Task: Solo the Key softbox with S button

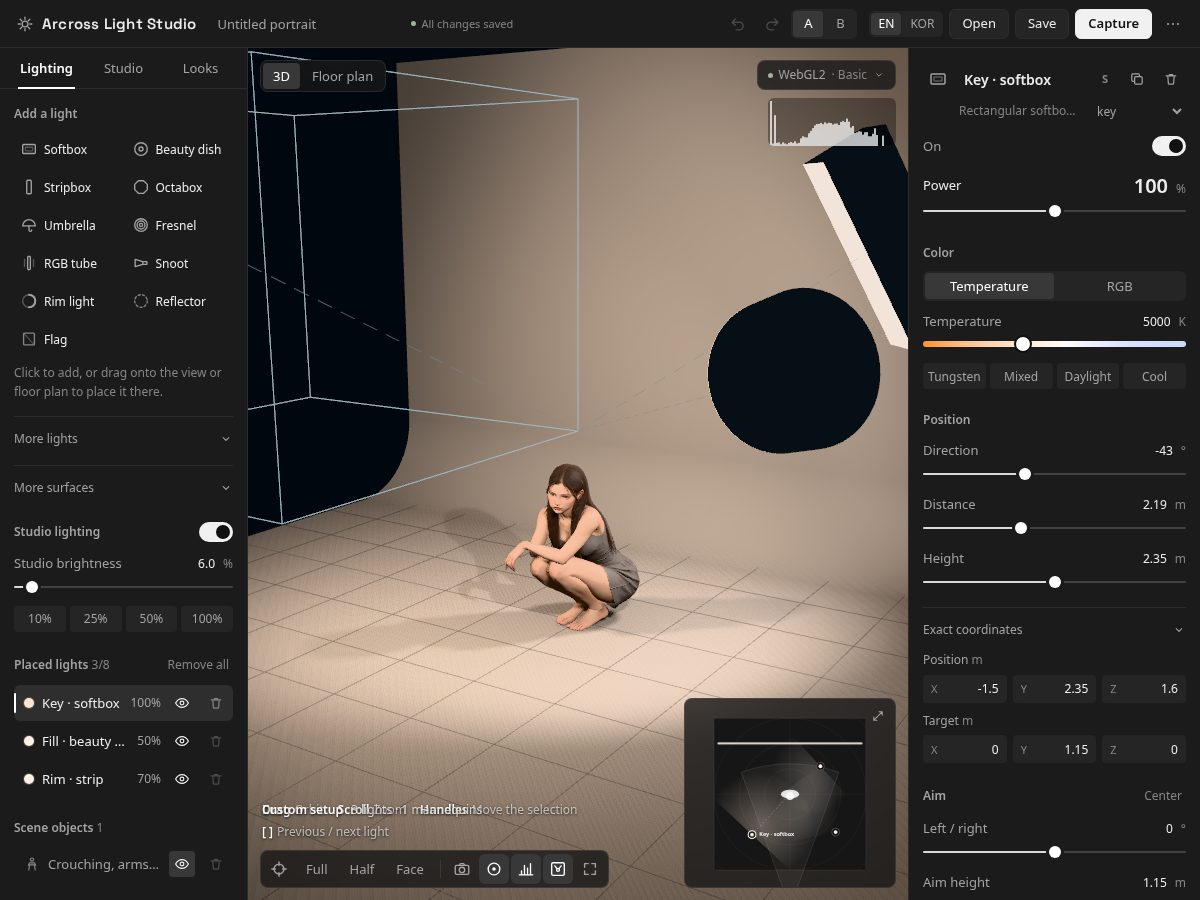Action: [1105, 79]
